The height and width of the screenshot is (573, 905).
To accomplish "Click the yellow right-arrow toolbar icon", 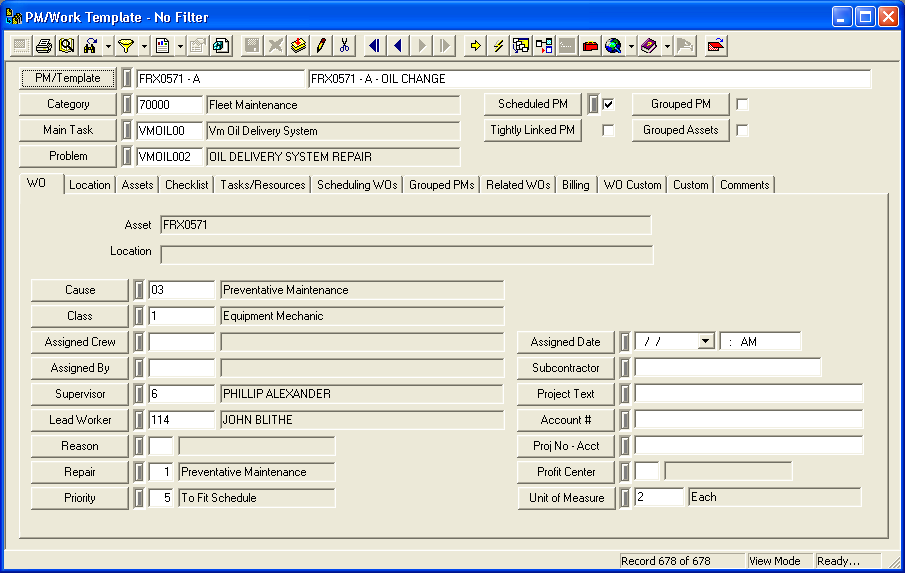I will click(475, 46).
